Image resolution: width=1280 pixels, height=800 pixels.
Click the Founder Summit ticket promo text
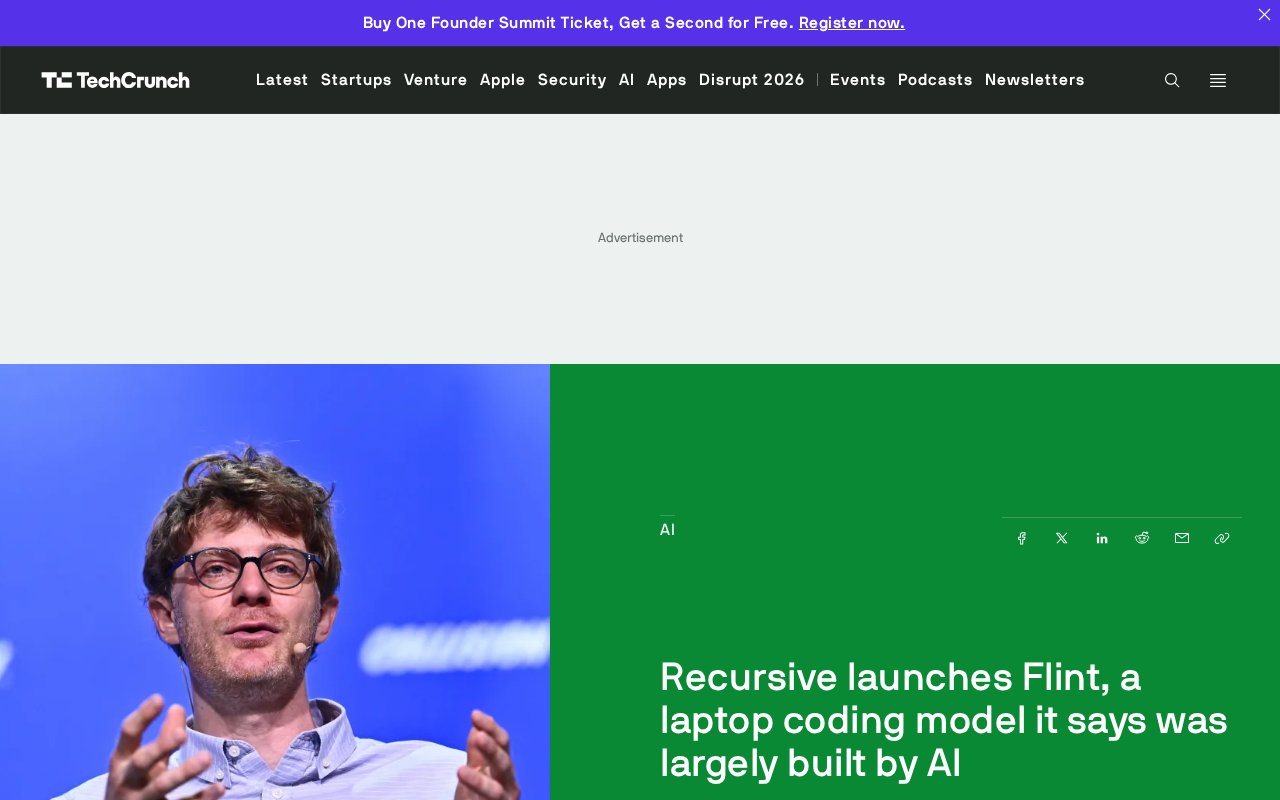tap(578, 22)
